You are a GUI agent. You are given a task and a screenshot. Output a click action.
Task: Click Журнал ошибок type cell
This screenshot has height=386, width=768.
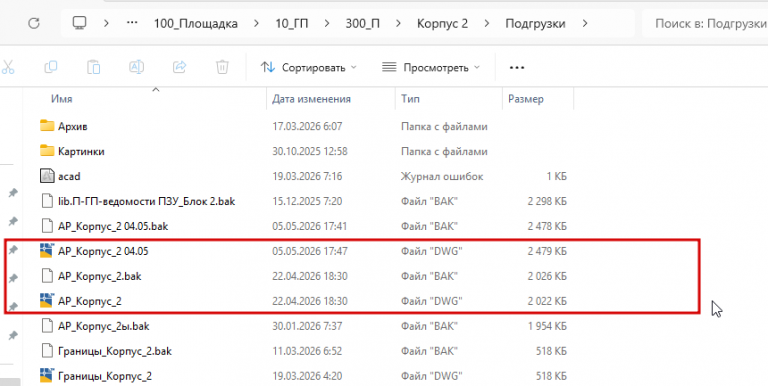[442, 176]
